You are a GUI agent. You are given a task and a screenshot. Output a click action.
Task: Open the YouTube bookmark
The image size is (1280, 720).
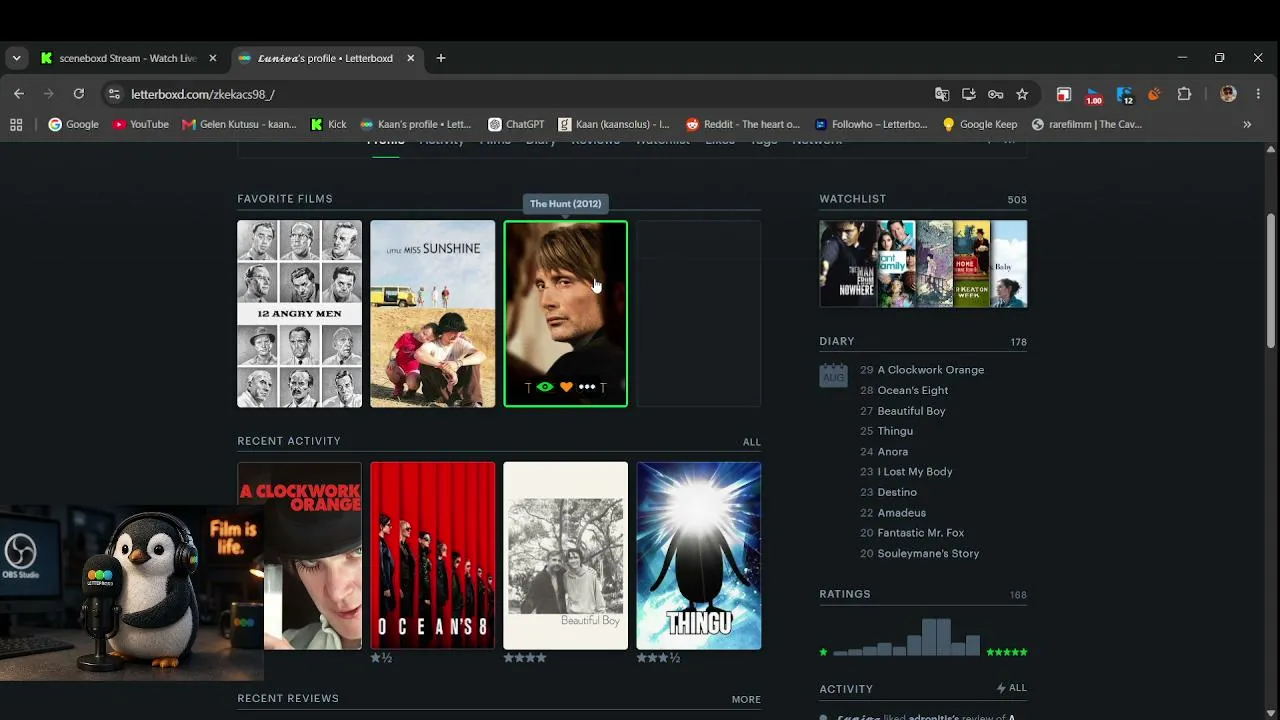coord(140,125)
